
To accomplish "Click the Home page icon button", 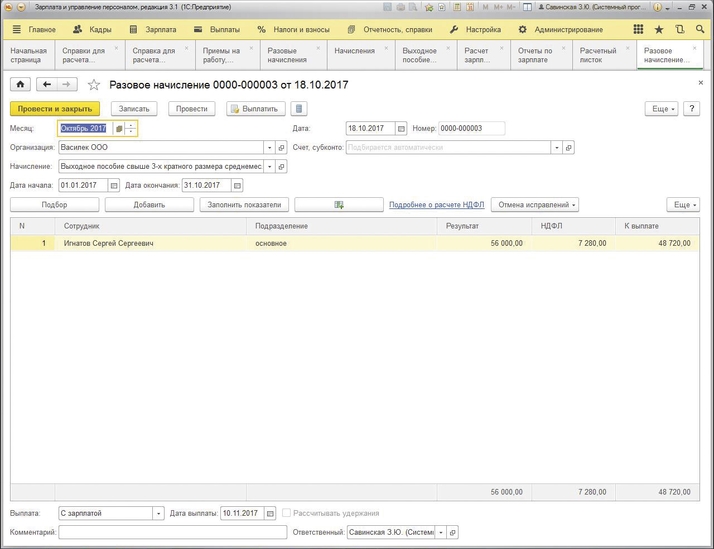I will point(20,85).
